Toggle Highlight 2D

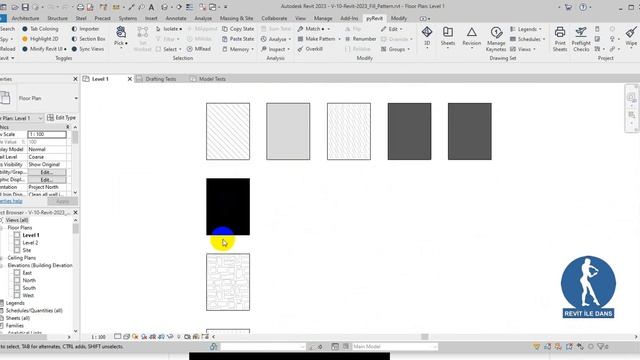point(40,39)
